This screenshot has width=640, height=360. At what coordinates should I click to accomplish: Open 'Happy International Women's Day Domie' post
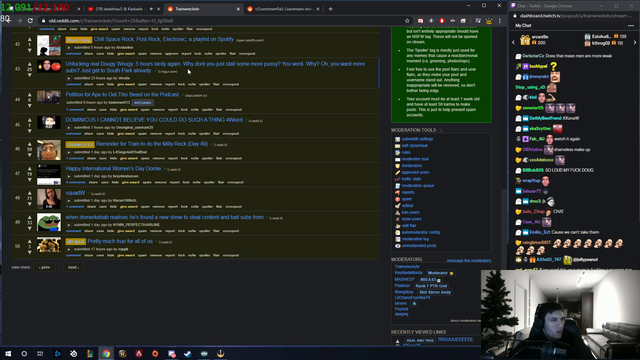coord(113,168)
